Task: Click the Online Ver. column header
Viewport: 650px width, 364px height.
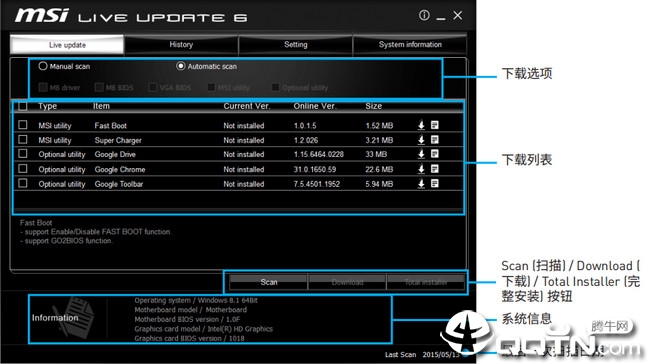Action: point(315,106)
